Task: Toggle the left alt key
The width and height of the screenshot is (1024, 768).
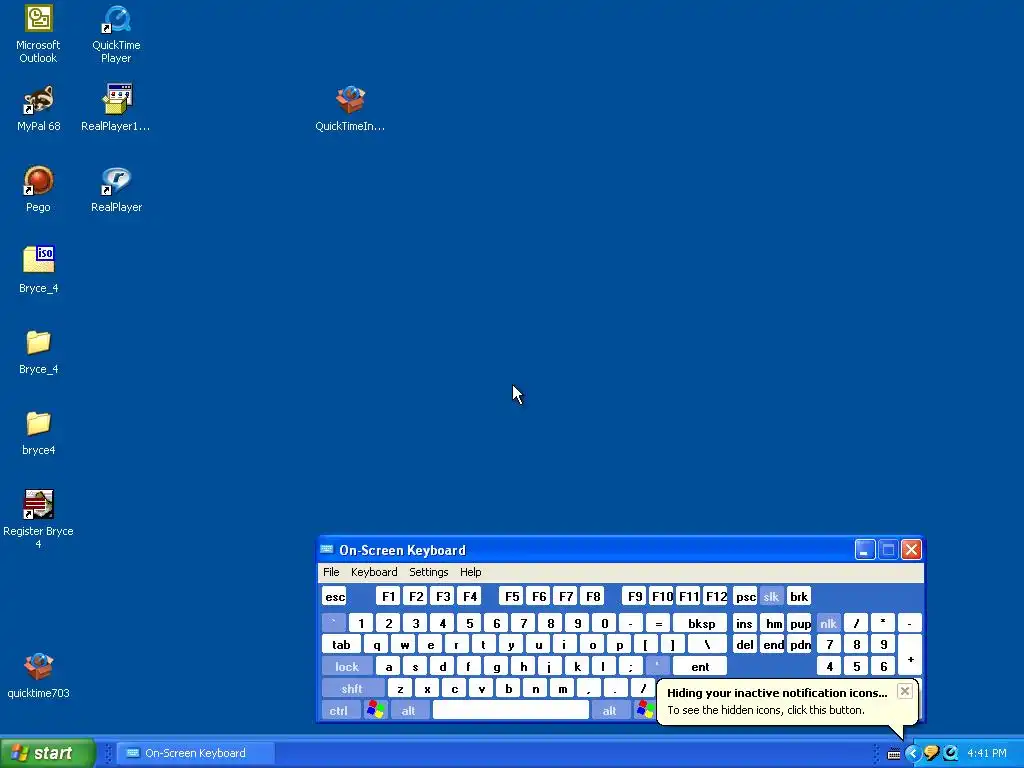Action: pyautogui.click(x=408, y=710)
